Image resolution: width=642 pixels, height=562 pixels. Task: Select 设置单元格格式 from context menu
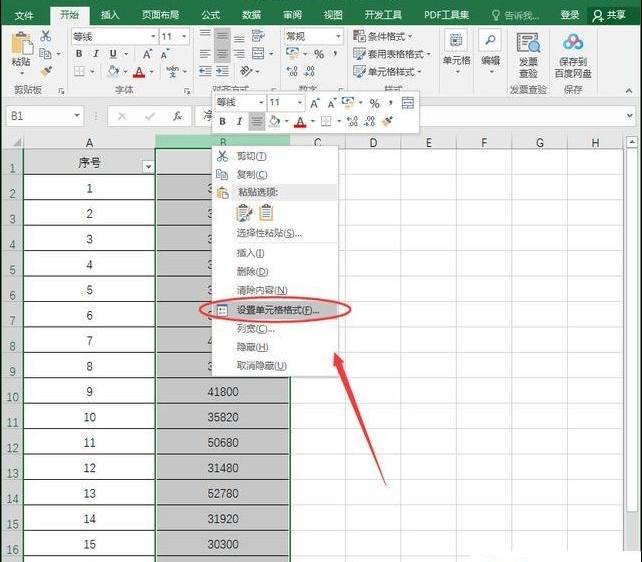(x=277, y=310)
